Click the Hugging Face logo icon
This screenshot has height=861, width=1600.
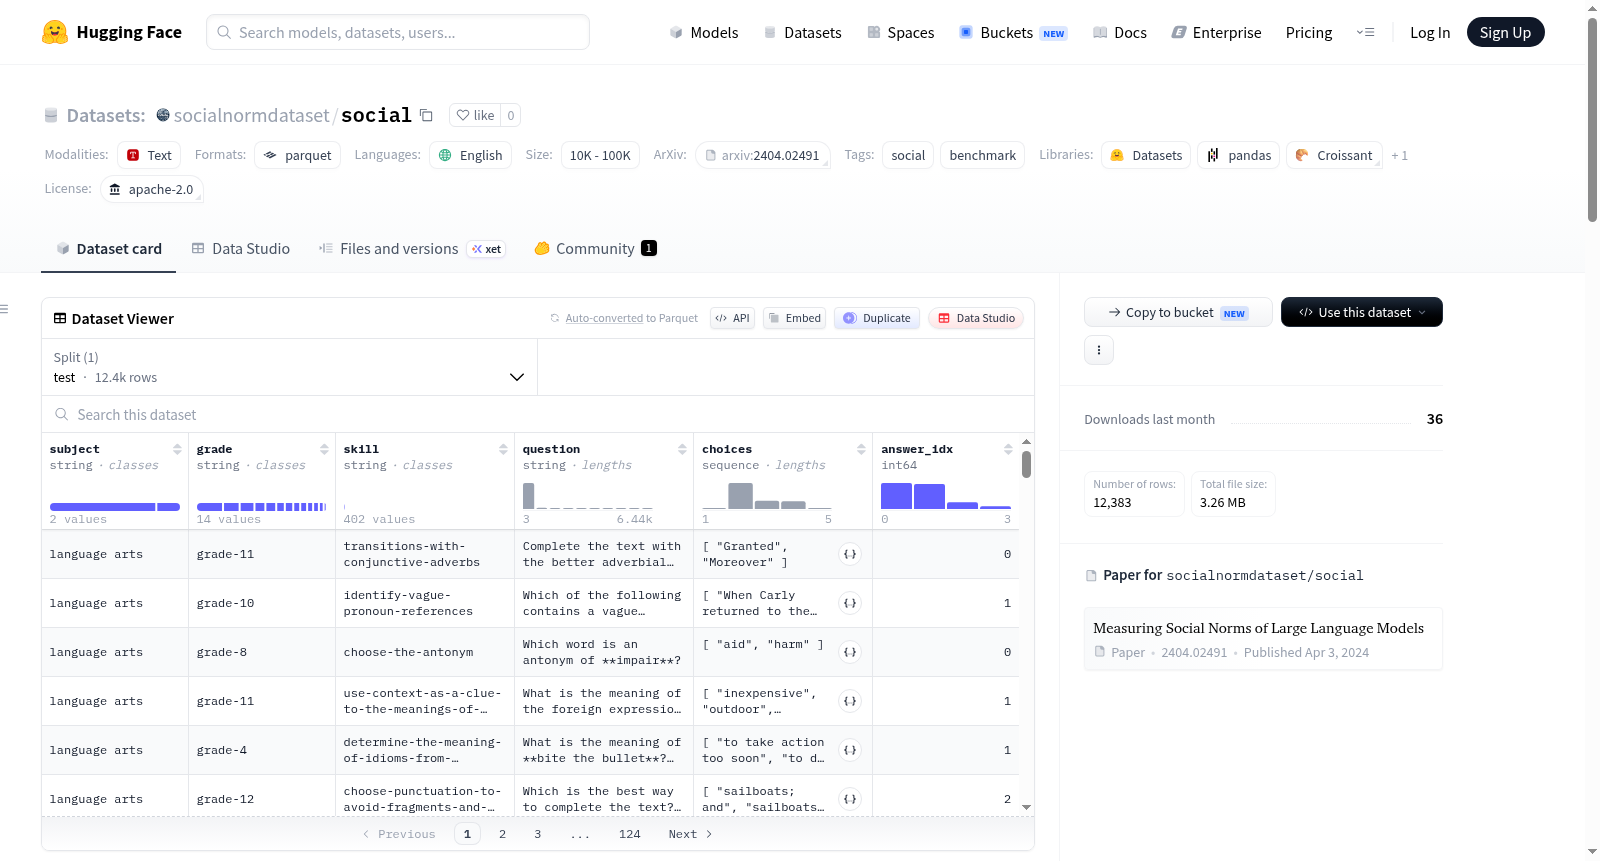[55, 32]
